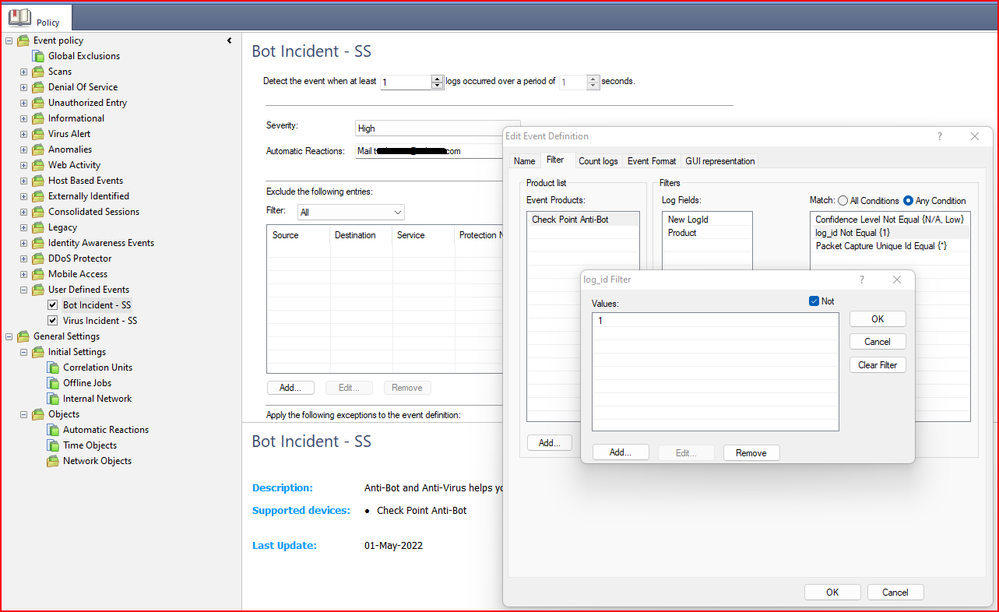Collapse the General Settings node

[x=9, y=337]
